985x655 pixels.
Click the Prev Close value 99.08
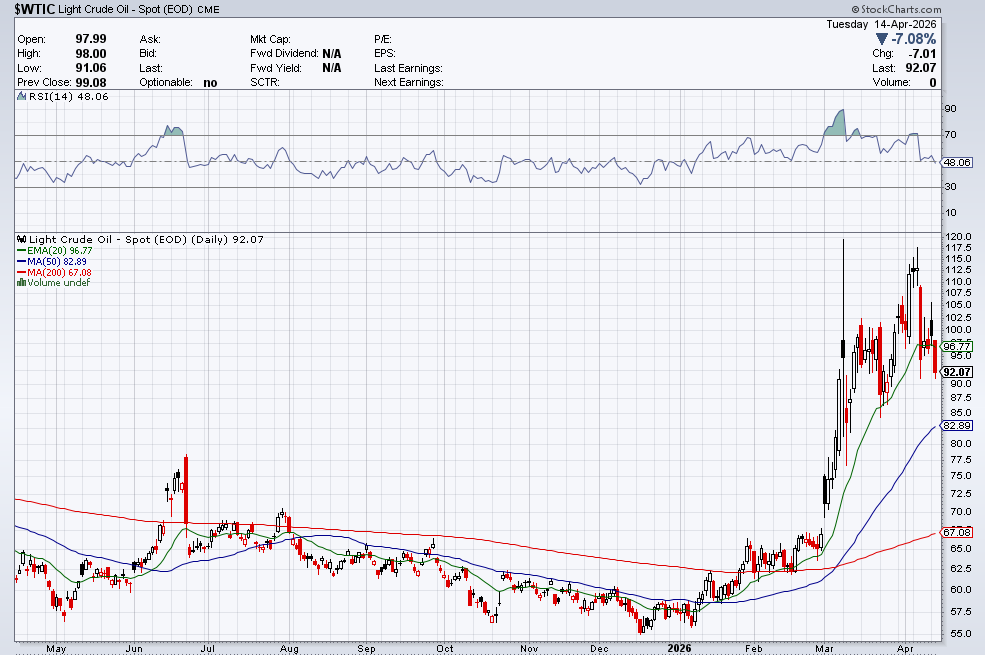coord(91,82)
